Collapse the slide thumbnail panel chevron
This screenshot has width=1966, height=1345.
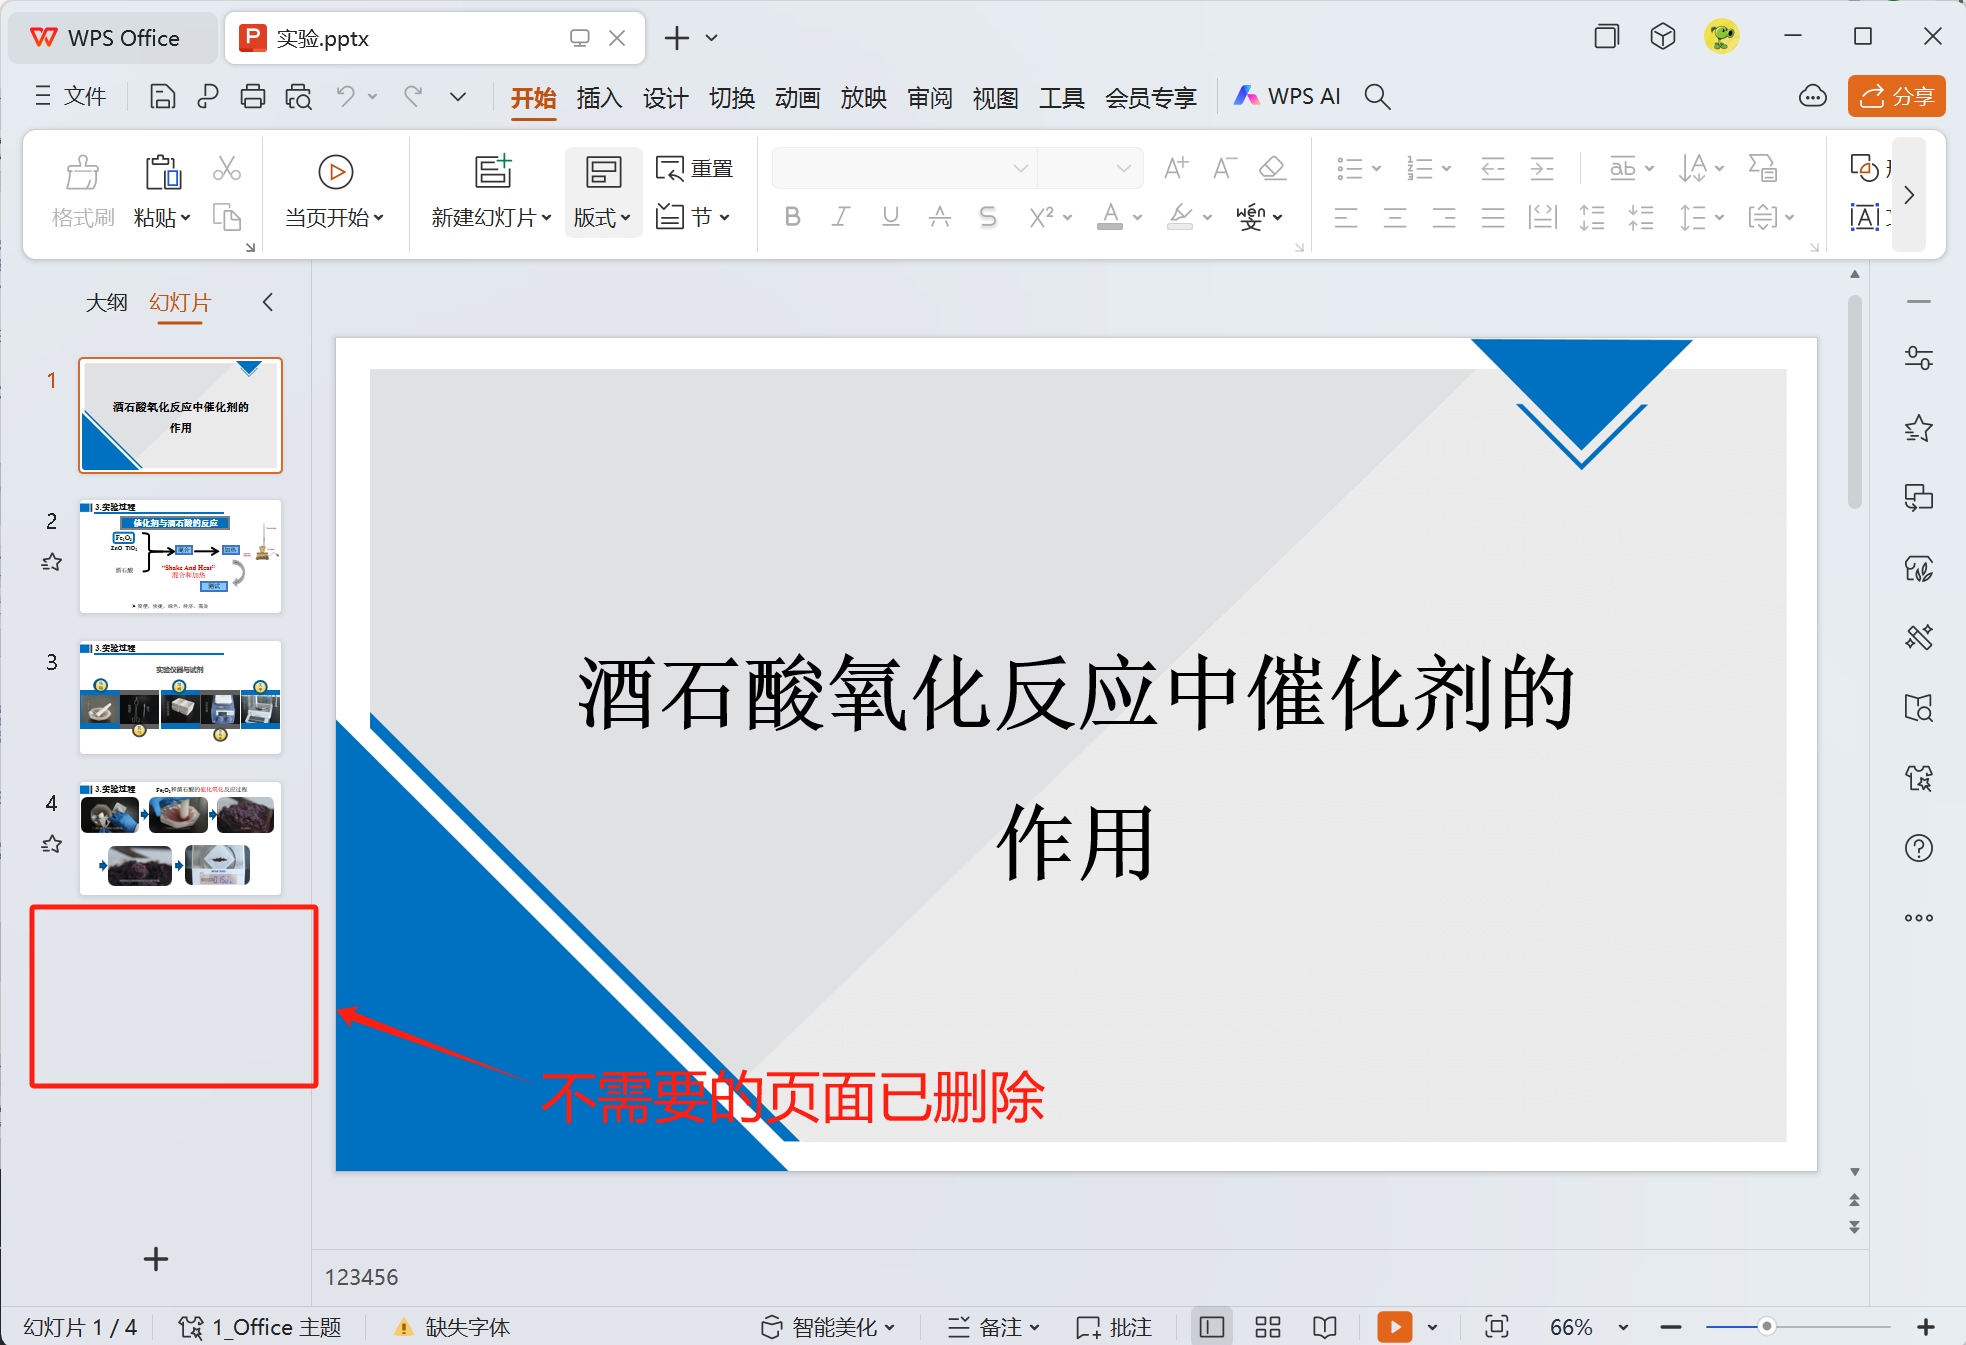pos(267,302)
